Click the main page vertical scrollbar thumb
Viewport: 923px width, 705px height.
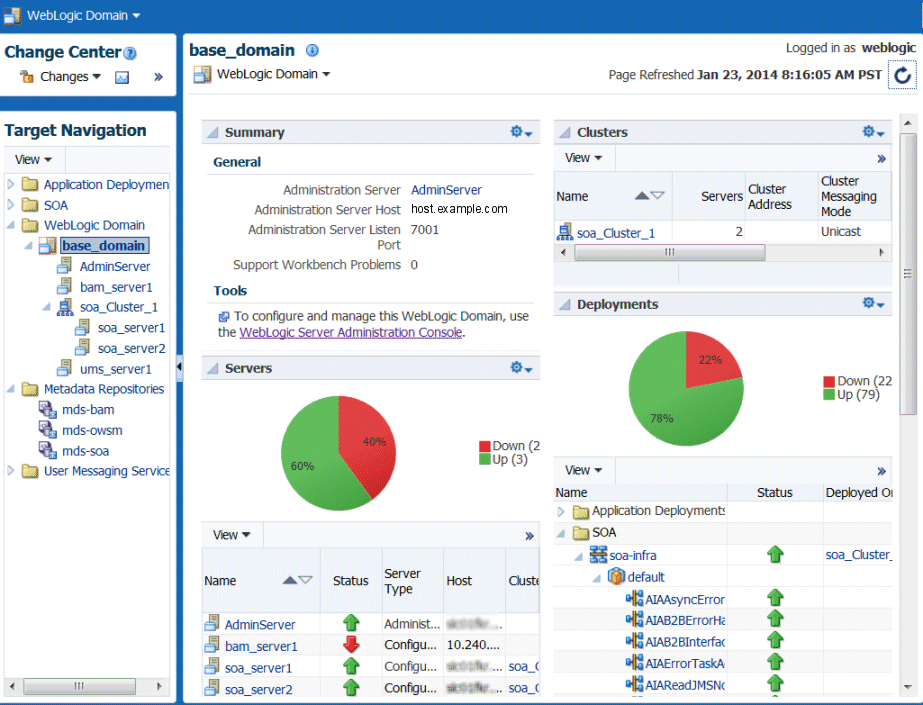(x=908, y=274)
